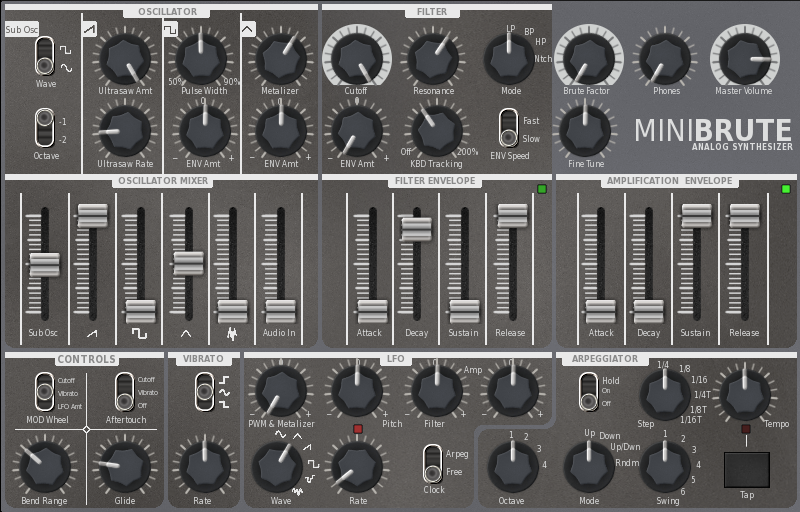Click the Sub Osc mixer fader
800x512 pixels.
coord(44,265)
